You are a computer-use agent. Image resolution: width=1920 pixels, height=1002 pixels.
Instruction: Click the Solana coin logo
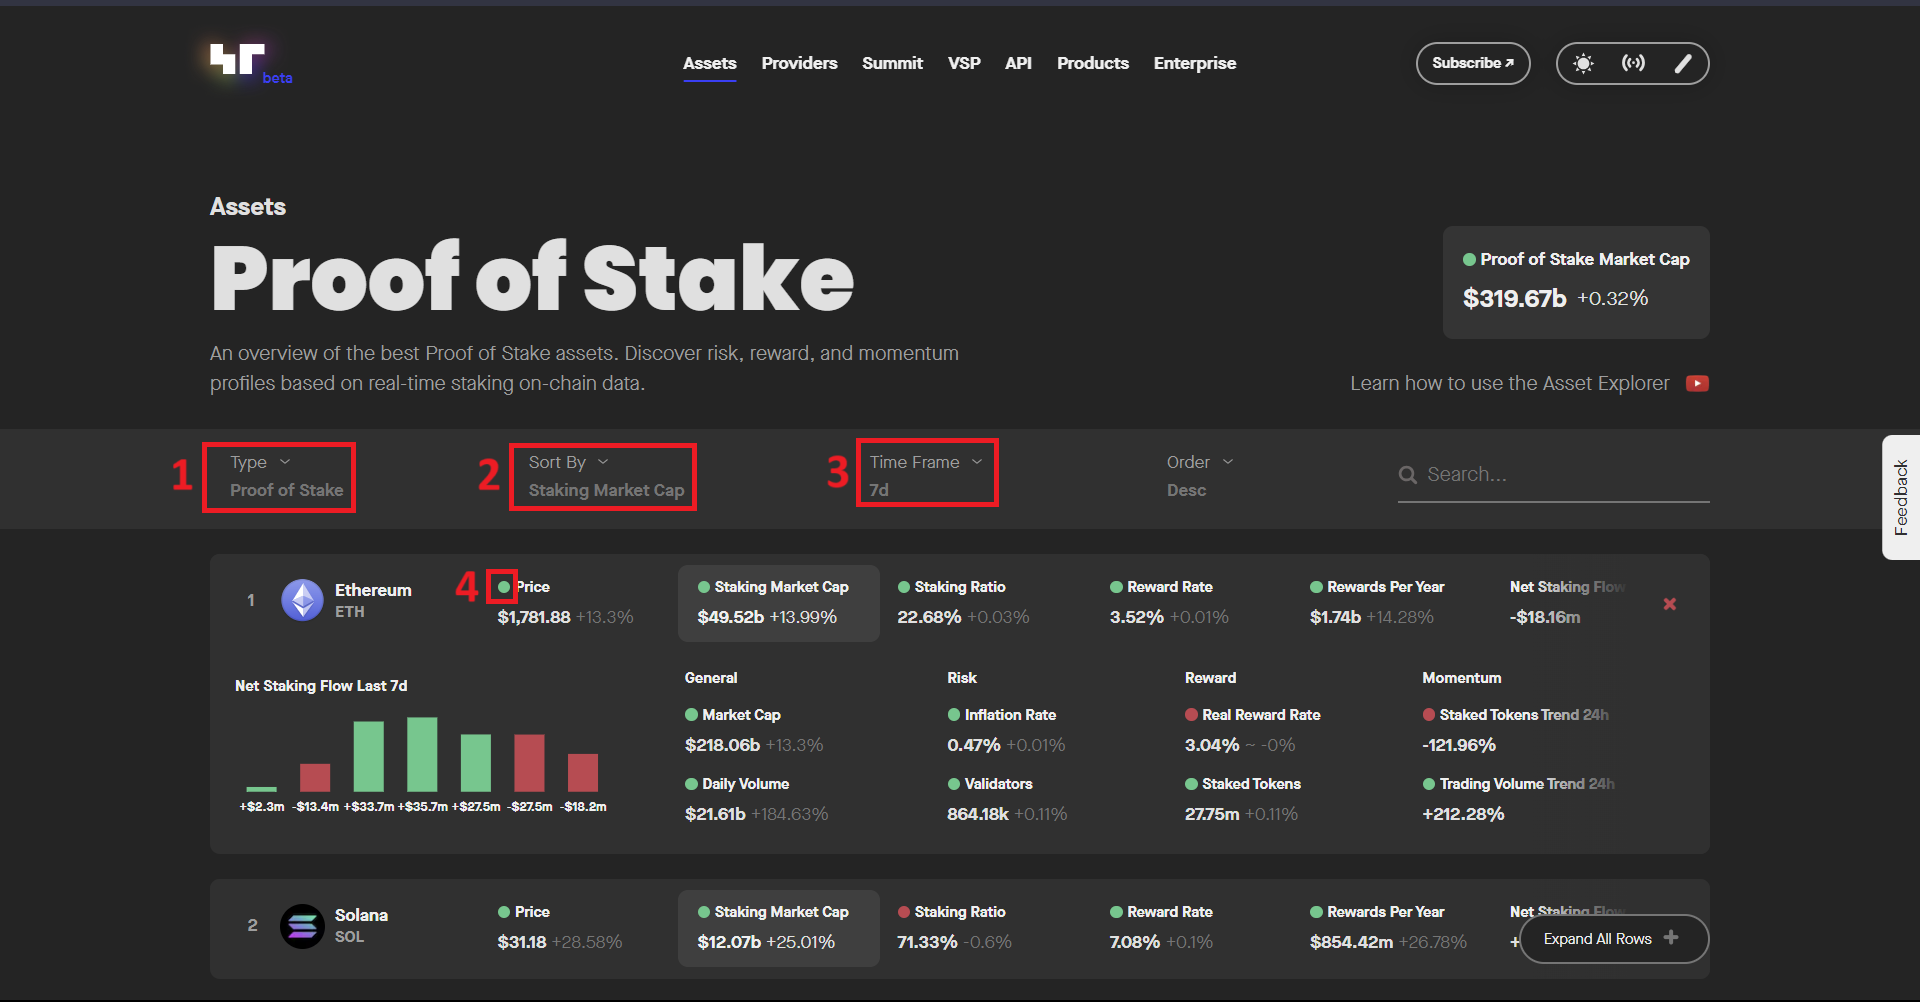tap(302, 926)
